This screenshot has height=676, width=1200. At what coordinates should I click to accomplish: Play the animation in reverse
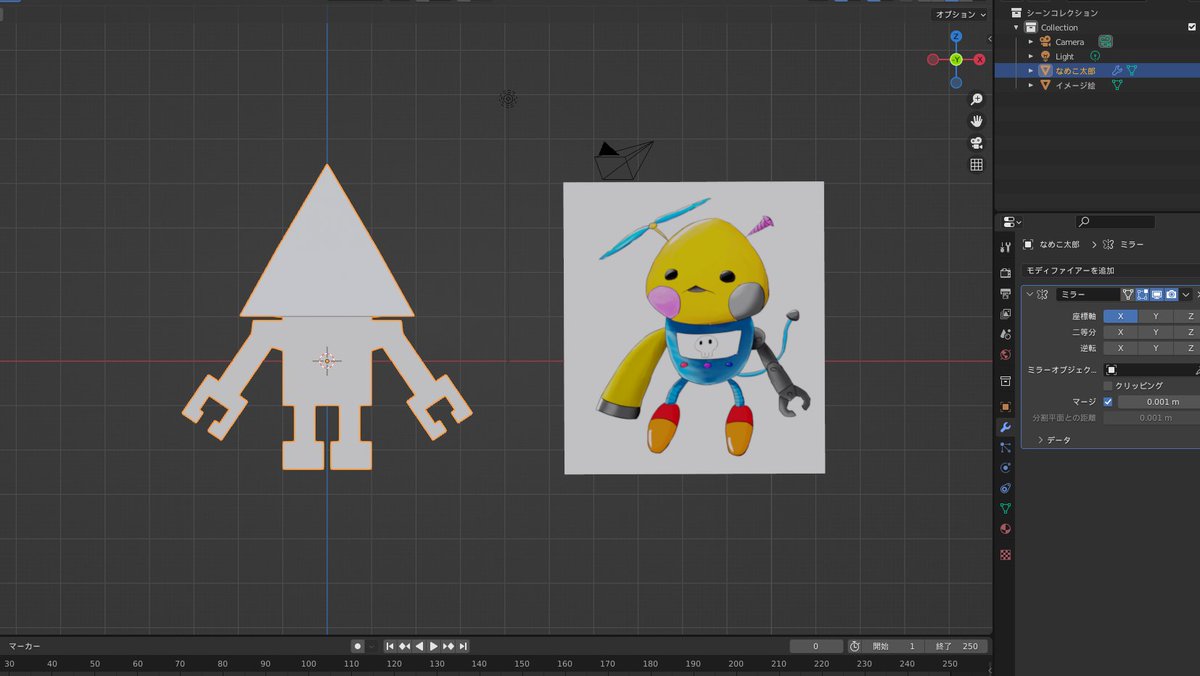tap(419, 646)
